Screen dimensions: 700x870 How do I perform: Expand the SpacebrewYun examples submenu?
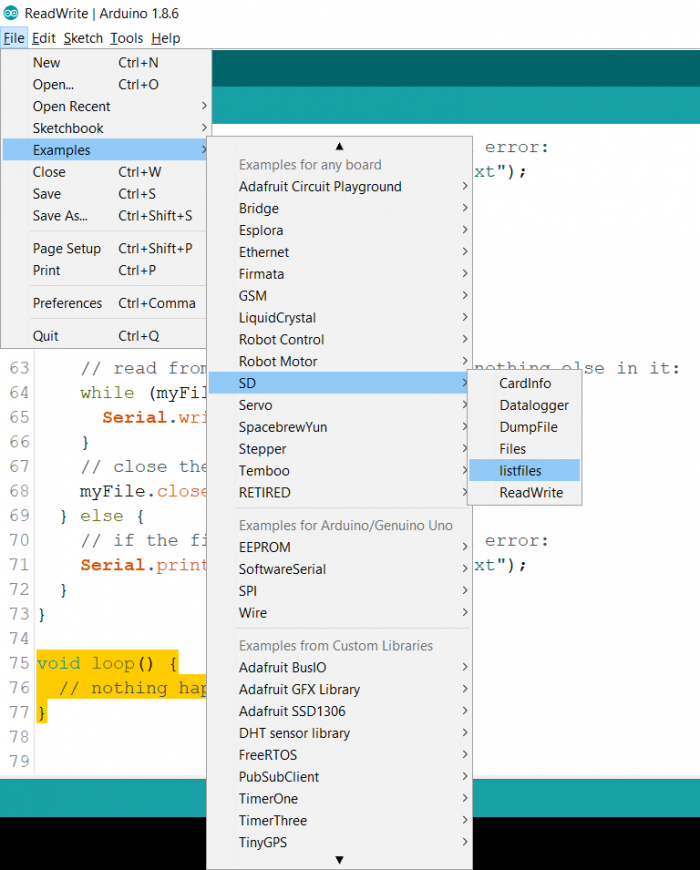pyautogui.click(x=339, y=427)
